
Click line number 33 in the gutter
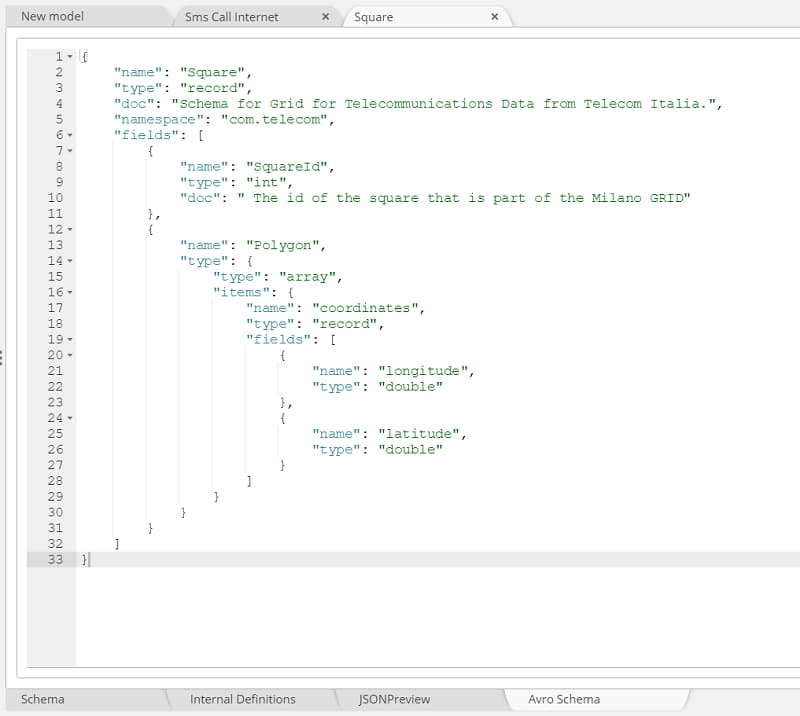point(55,559)
